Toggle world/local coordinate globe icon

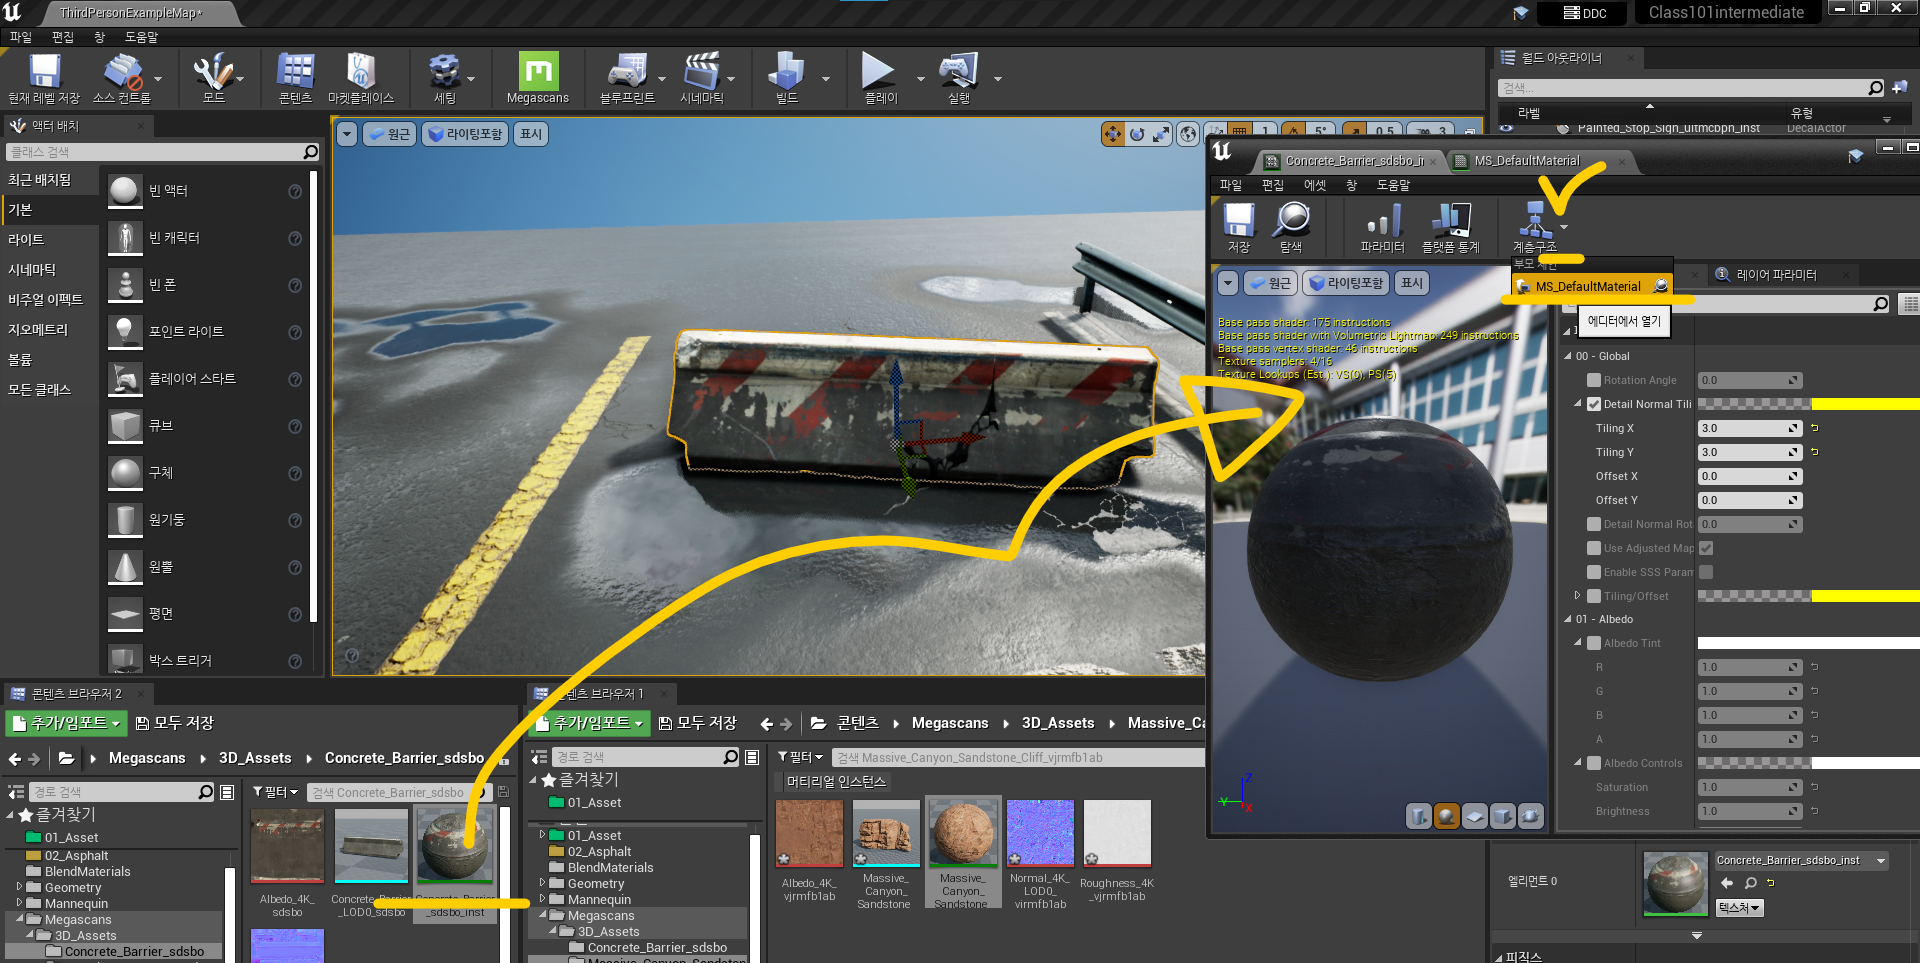1188,134
